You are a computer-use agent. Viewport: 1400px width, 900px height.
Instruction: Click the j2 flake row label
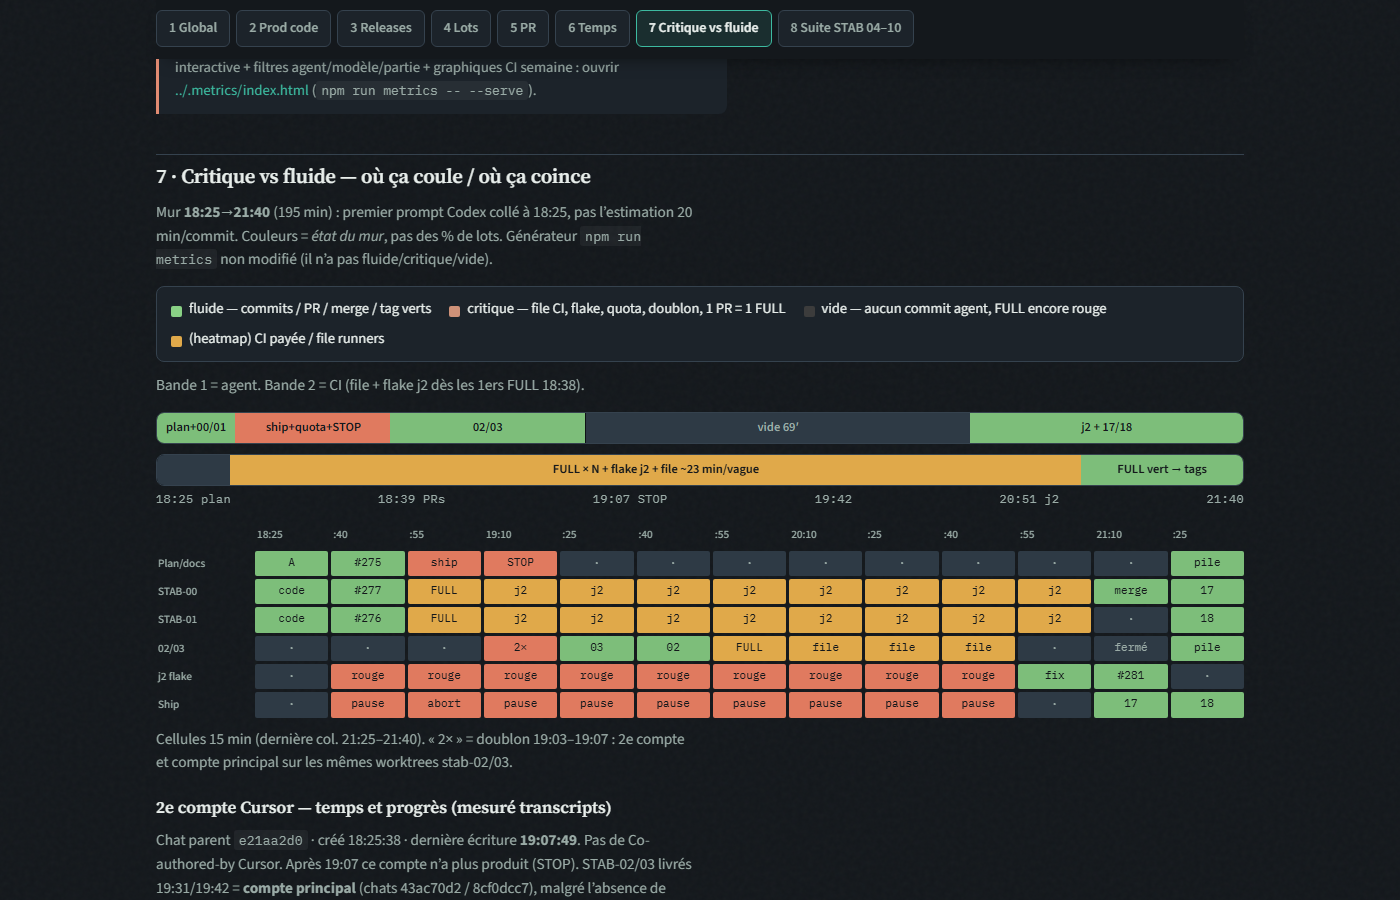coord(175,677)
